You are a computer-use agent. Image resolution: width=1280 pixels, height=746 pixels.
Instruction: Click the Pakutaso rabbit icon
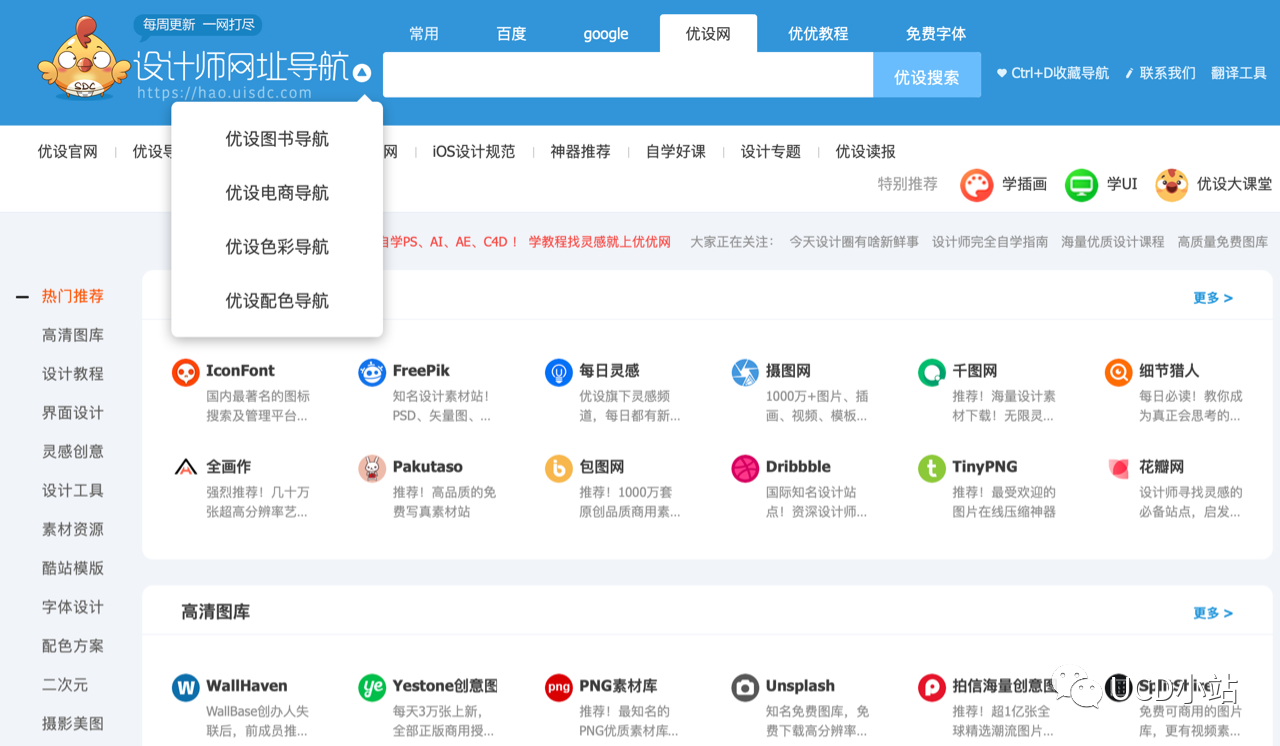pos(372,468)
